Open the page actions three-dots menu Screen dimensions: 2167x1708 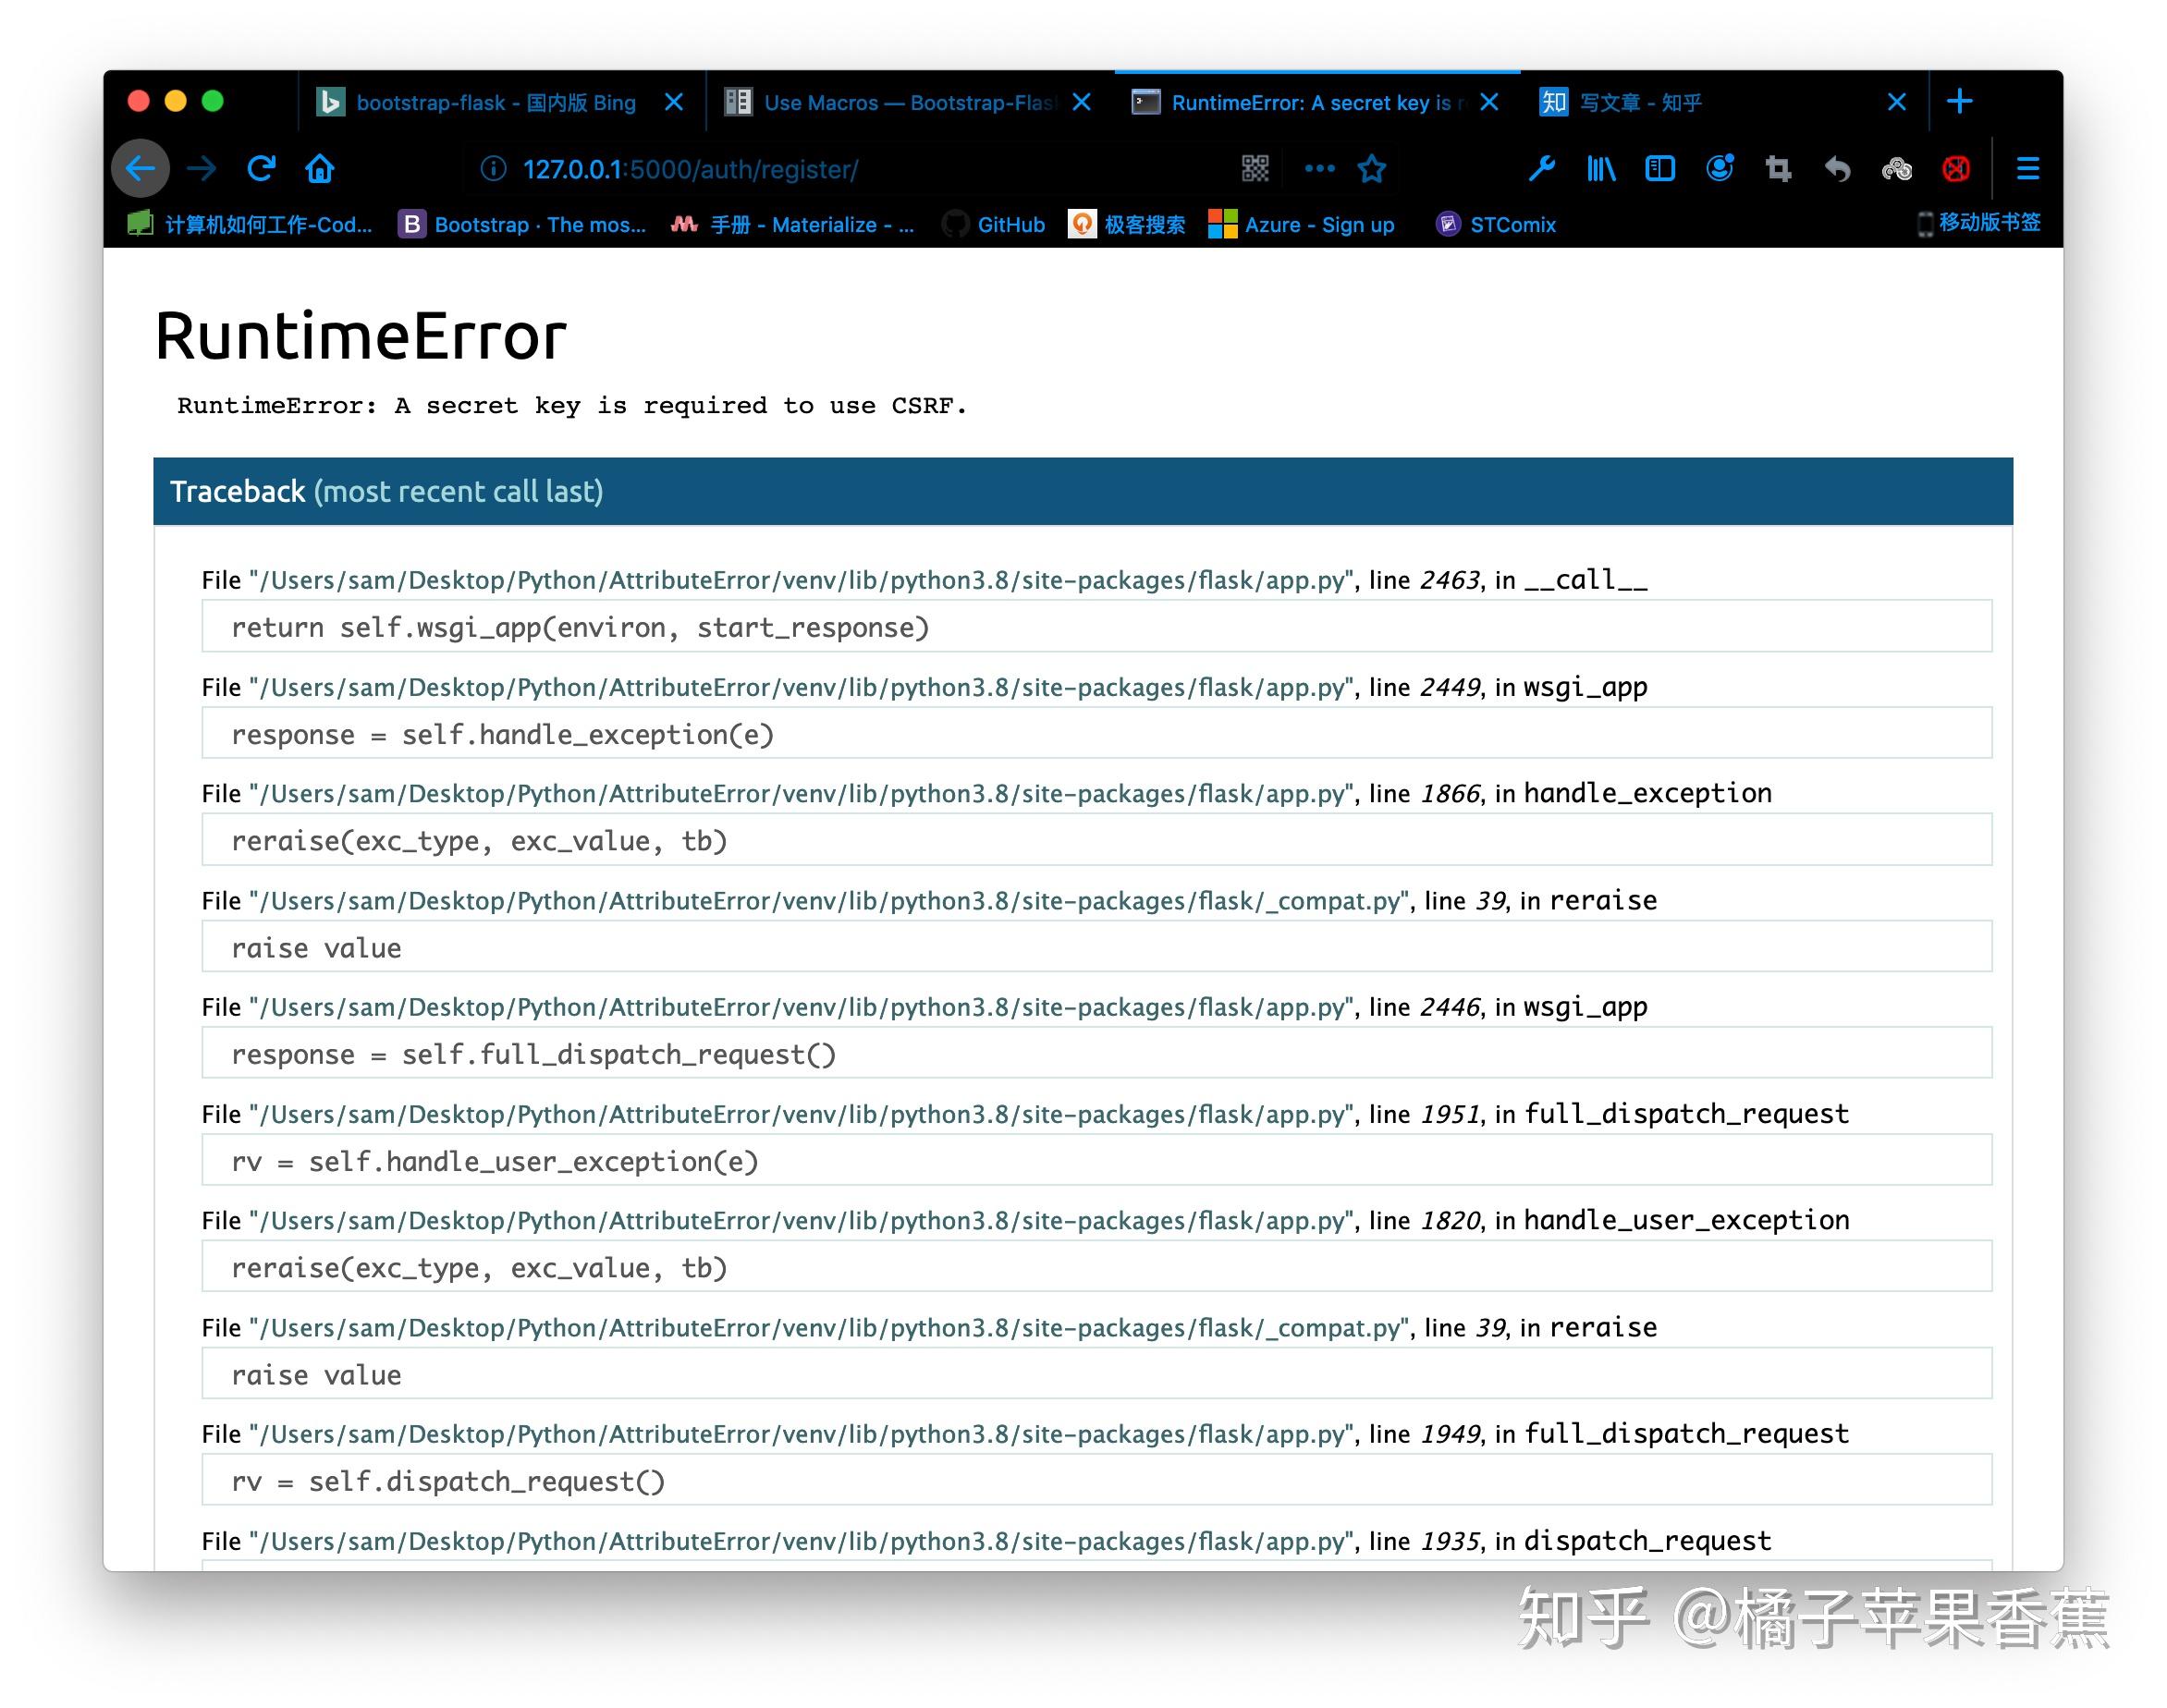1319,169
